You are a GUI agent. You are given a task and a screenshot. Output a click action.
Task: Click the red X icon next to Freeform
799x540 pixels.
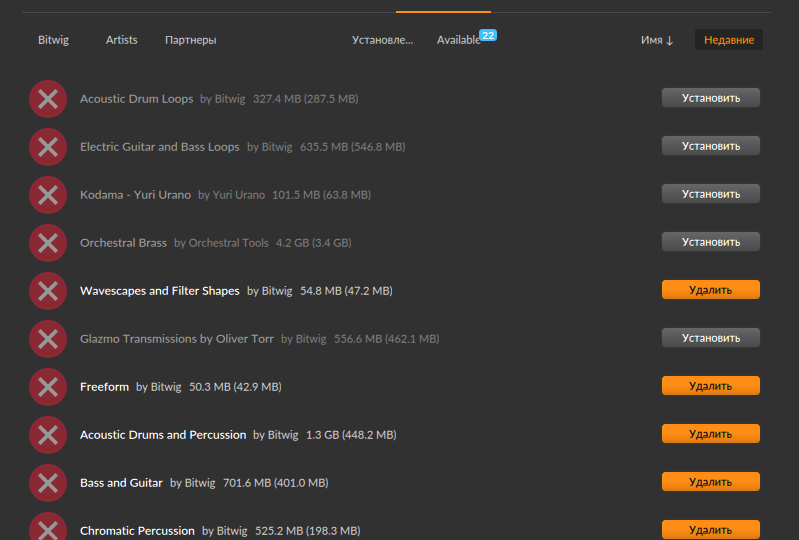coord(47,387)
